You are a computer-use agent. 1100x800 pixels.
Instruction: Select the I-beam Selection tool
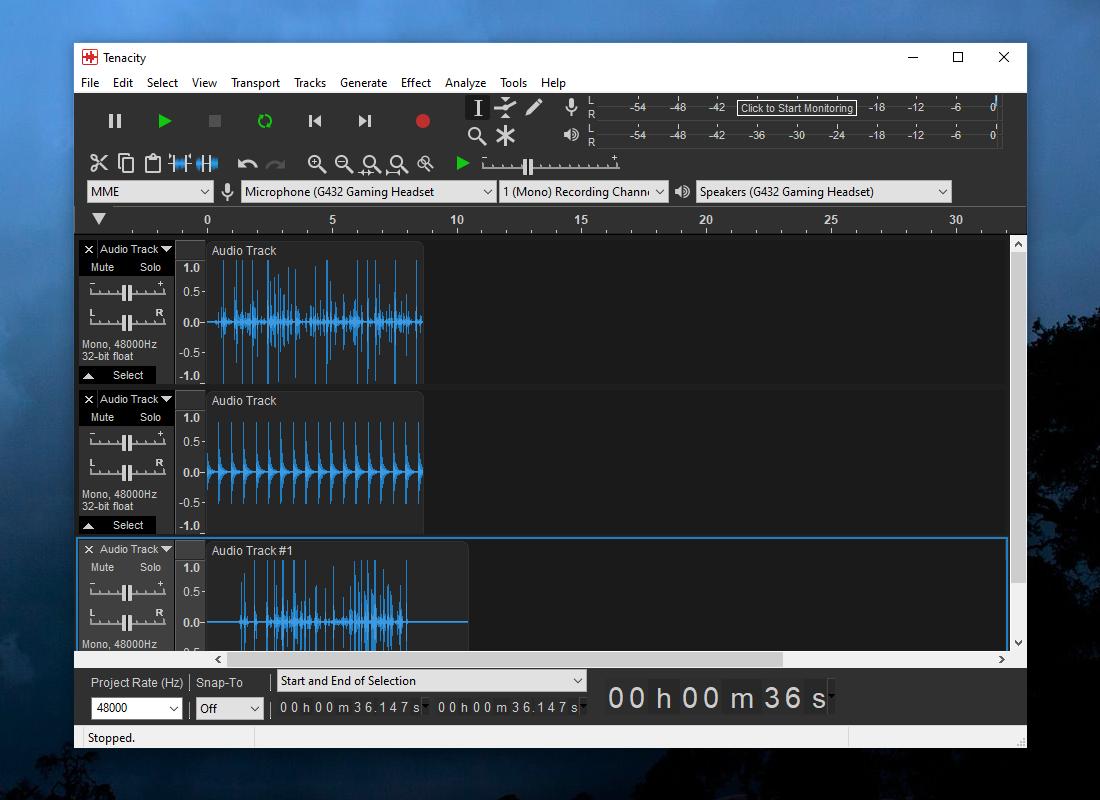point(478,107)
